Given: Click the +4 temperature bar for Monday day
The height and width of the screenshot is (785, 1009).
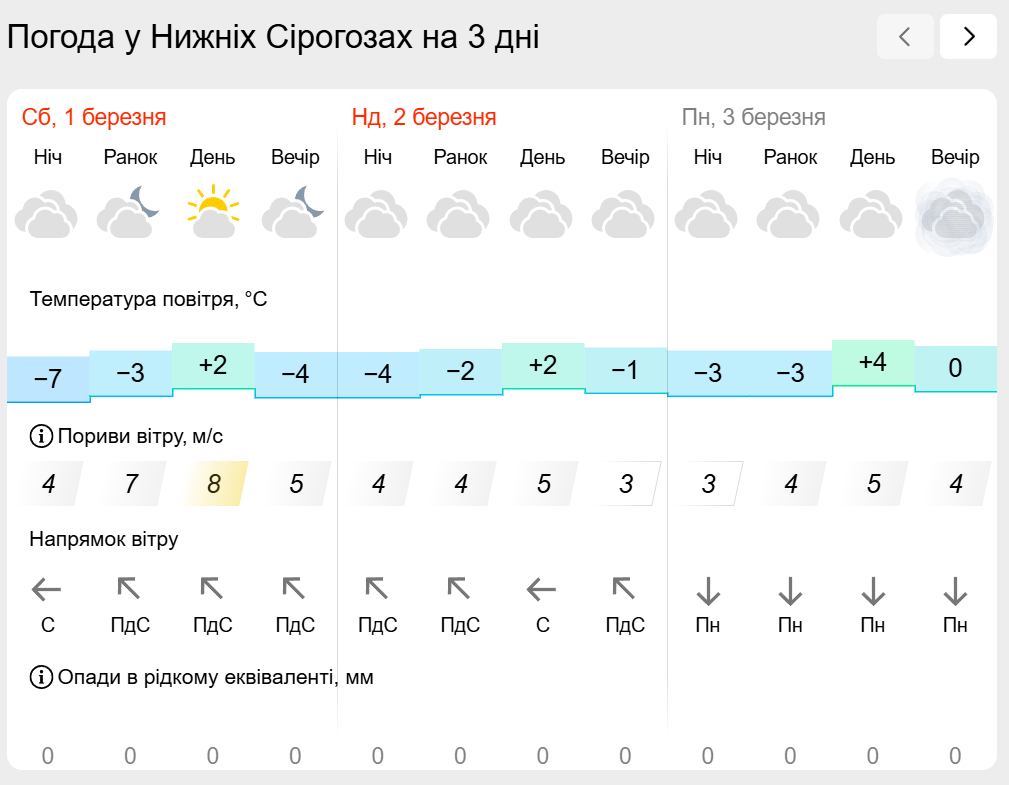Looking at the screenshot, I should pos(873,363).
